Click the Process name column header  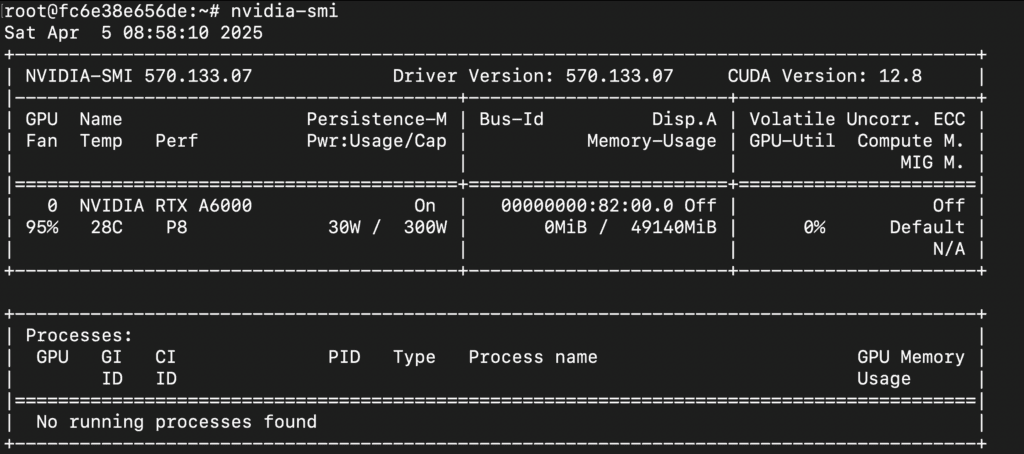[533, 357]
